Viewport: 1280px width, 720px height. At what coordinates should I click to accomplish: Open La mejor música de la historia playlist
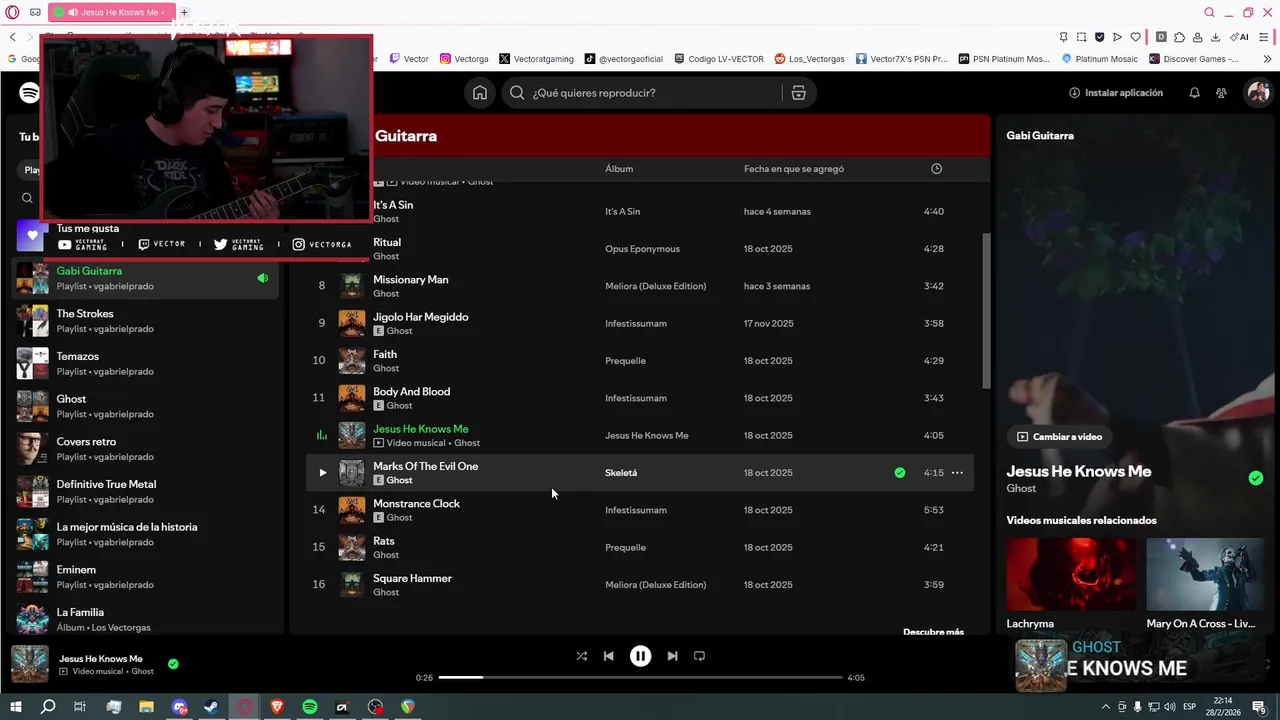click(145, 534)
